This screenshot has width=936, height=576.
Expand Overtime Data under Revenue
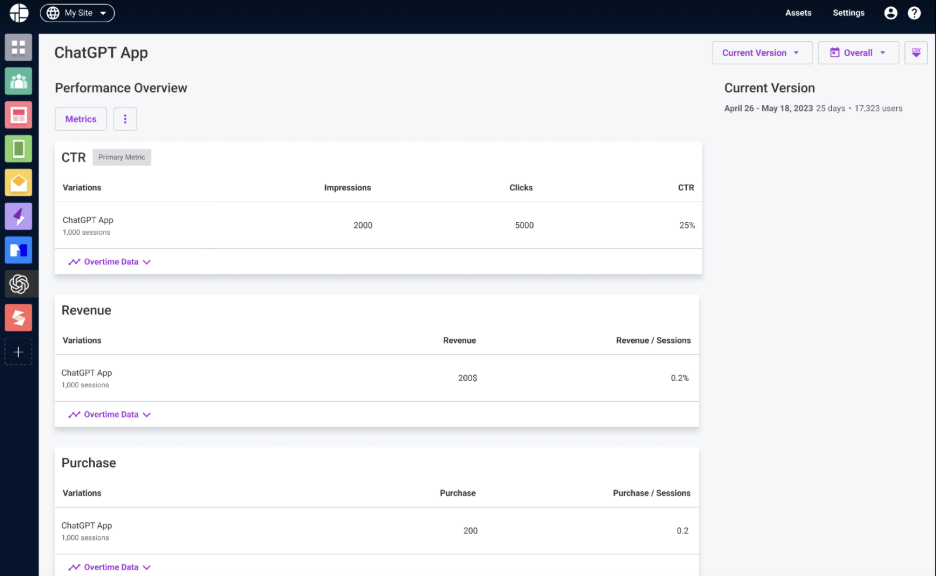click(x=110, y=415)
